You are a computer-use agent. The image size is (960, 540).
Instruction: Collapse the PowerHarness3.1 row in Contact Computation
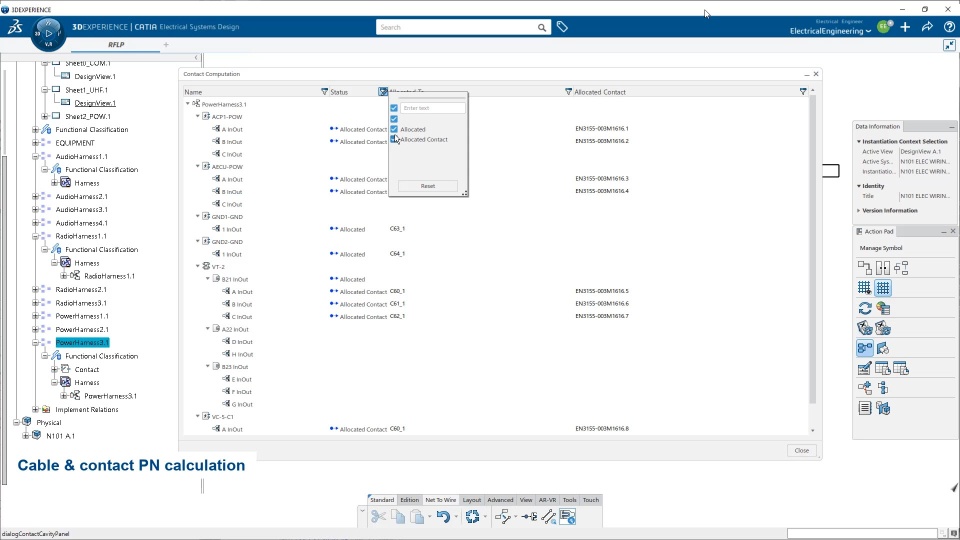point(188,104)
